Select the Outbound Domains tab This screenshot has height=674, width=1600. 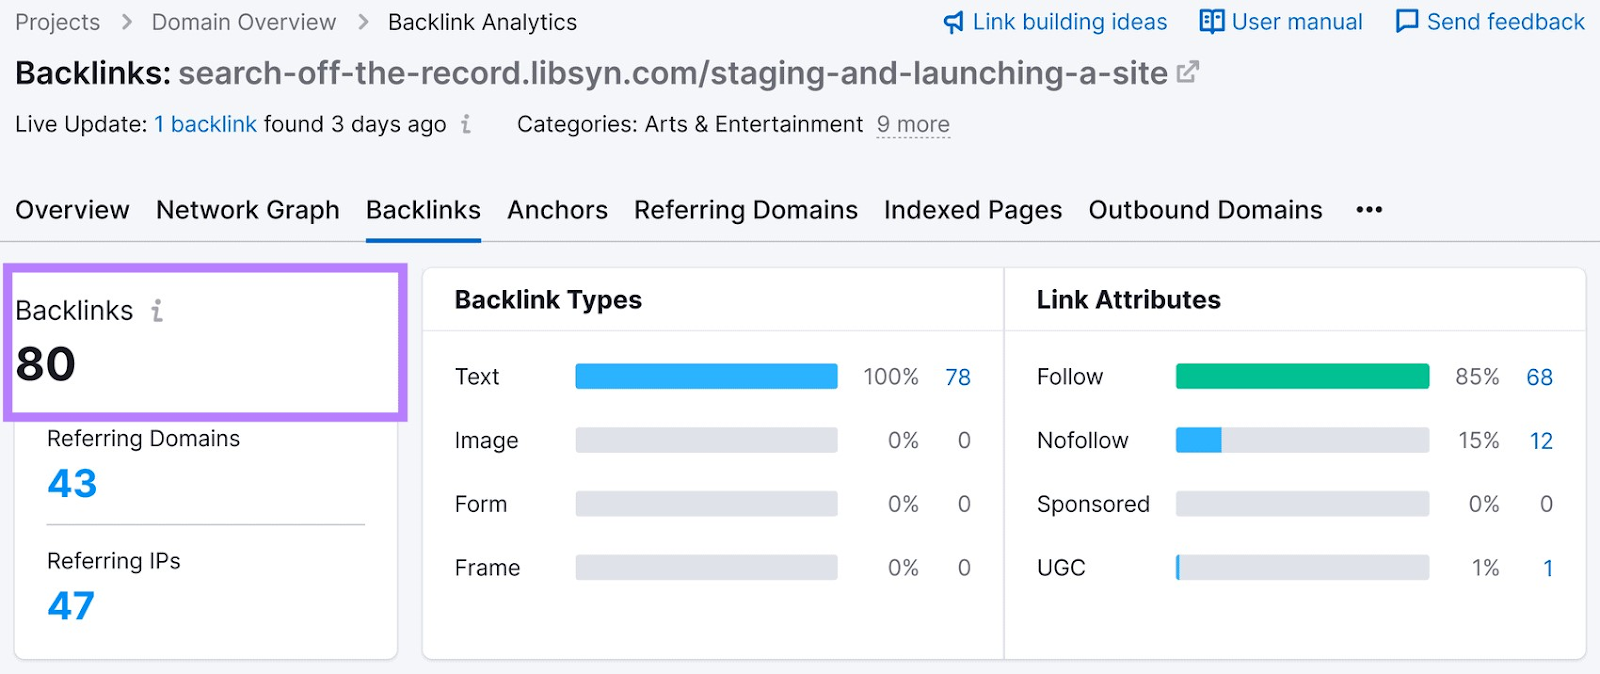pos(1205,210)
